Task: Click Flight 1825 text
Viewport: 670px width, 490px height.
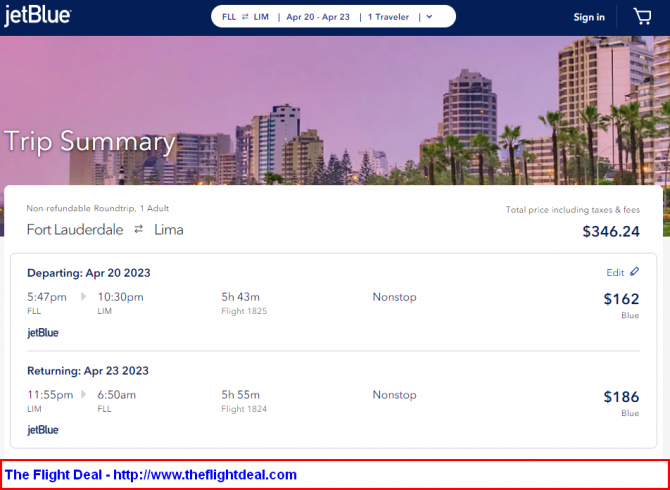Action: pyautogui.click(x=244, y=311)
